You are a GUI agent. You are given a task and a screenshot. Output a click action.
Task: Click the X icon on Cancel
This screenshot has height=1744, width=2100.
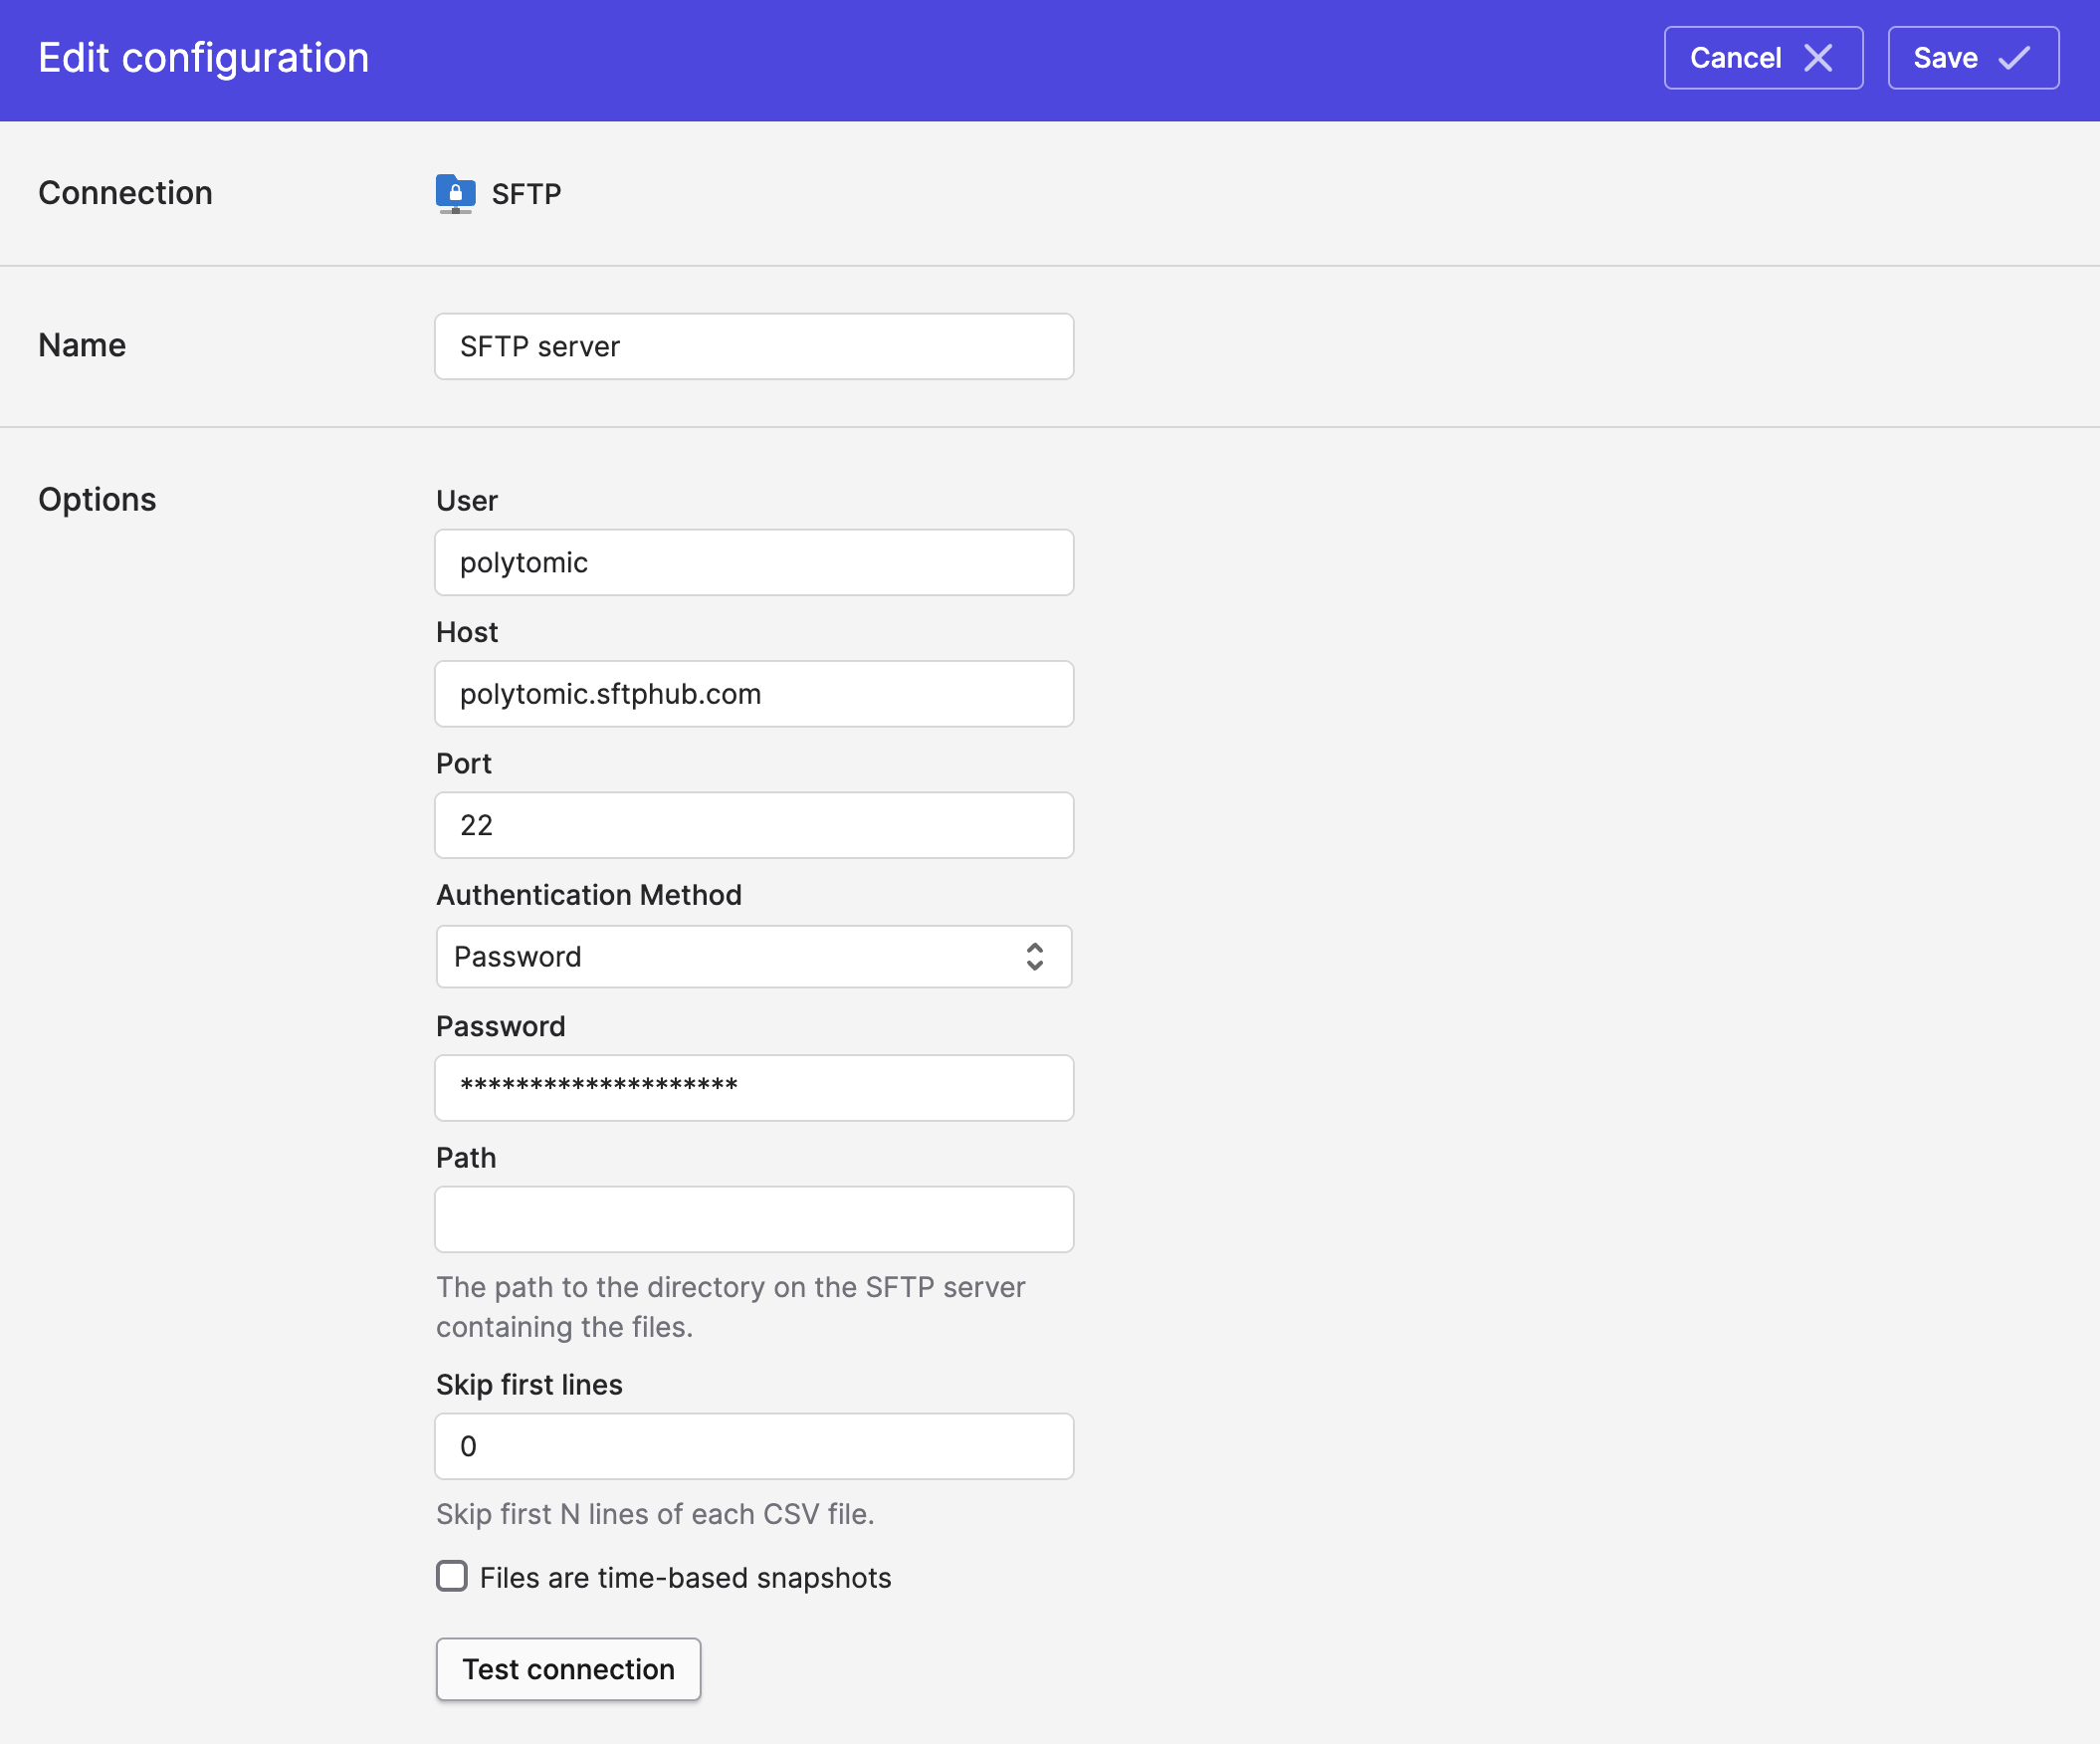click(x=1818, y=58)
